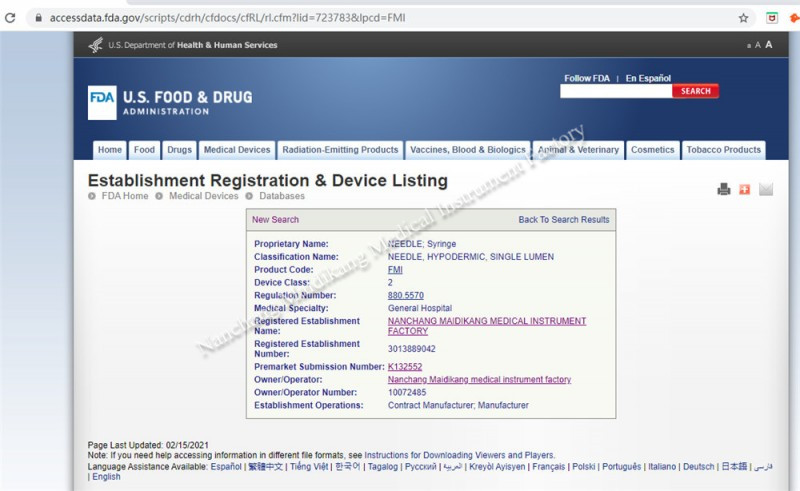Viewport: 800px width, 491px height.
Task: Select Português language link
Action: tap(621, 467)
